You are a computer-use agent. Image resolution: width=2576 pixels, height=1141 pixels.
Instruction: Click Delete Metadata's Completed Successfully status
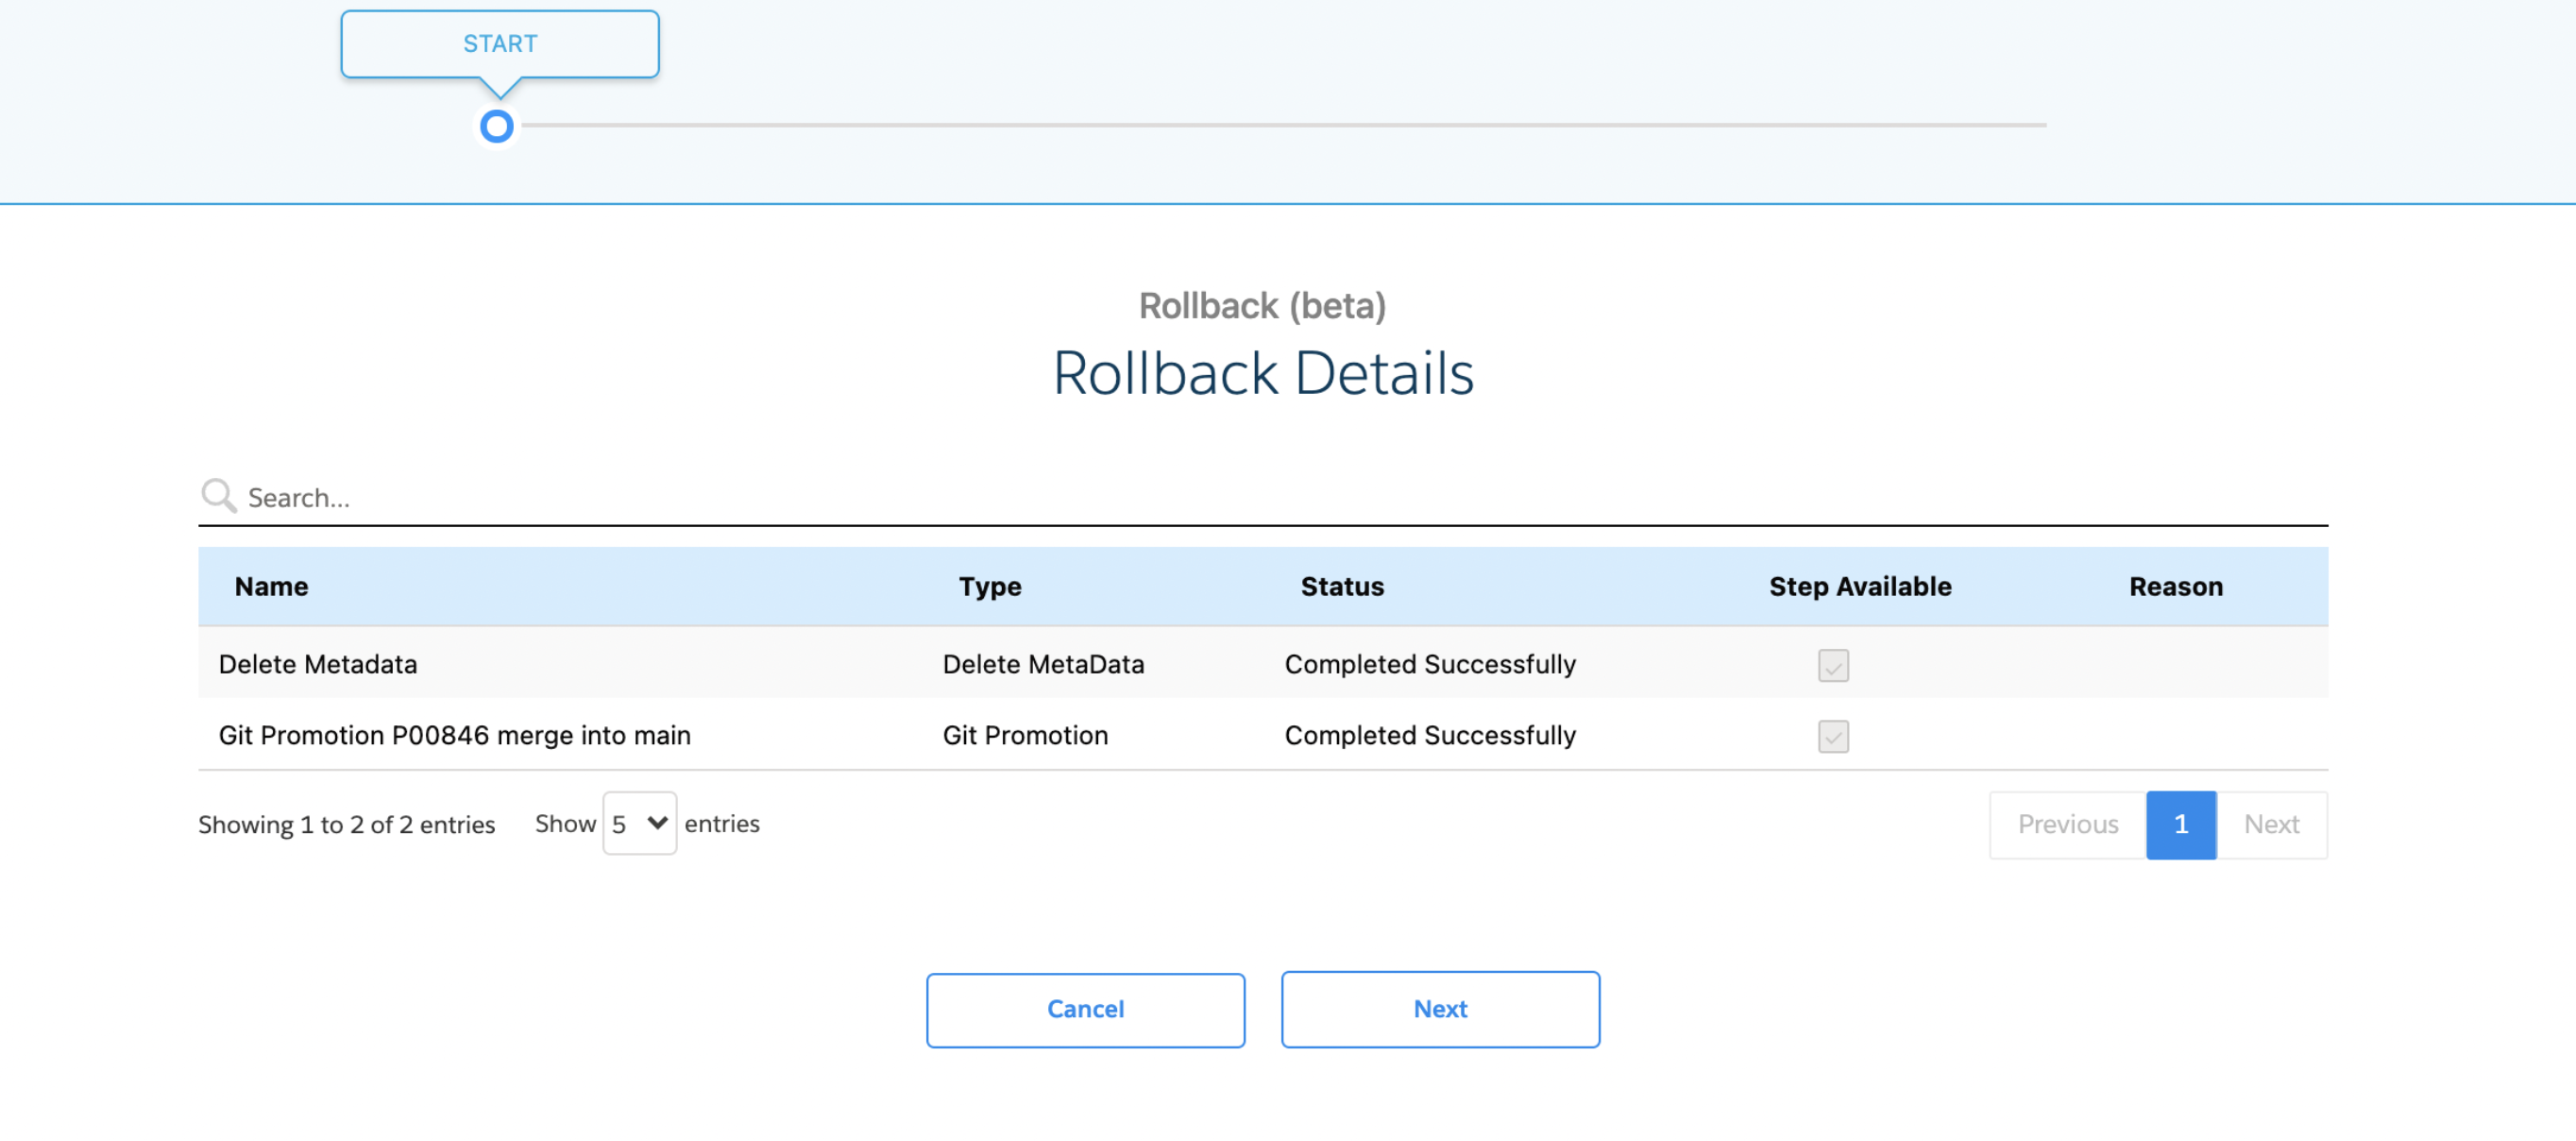click(1430, 664)
